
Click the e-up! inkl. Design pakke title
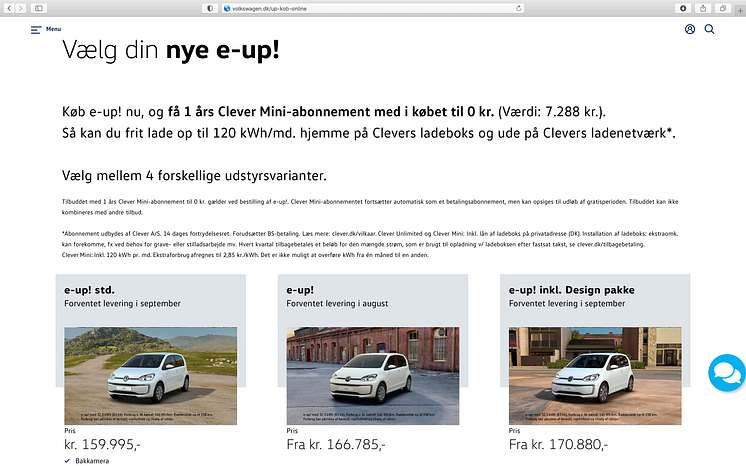coord(571,290)
